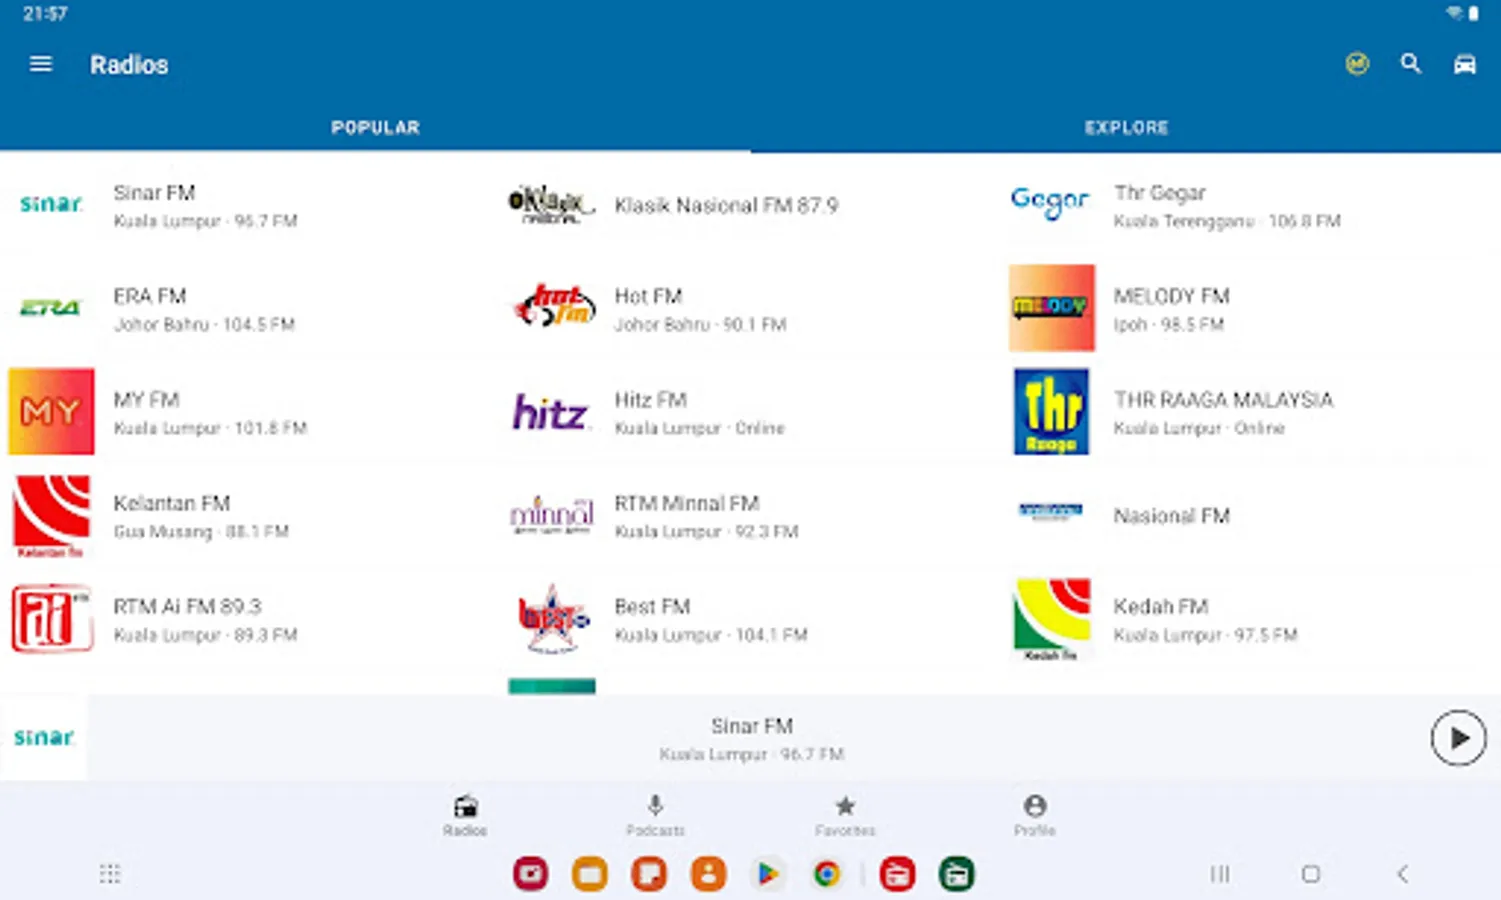1501x900 pixels.
Task: Select the MY FM station logo
Action: pyautogui.click(x=51, y=411)
